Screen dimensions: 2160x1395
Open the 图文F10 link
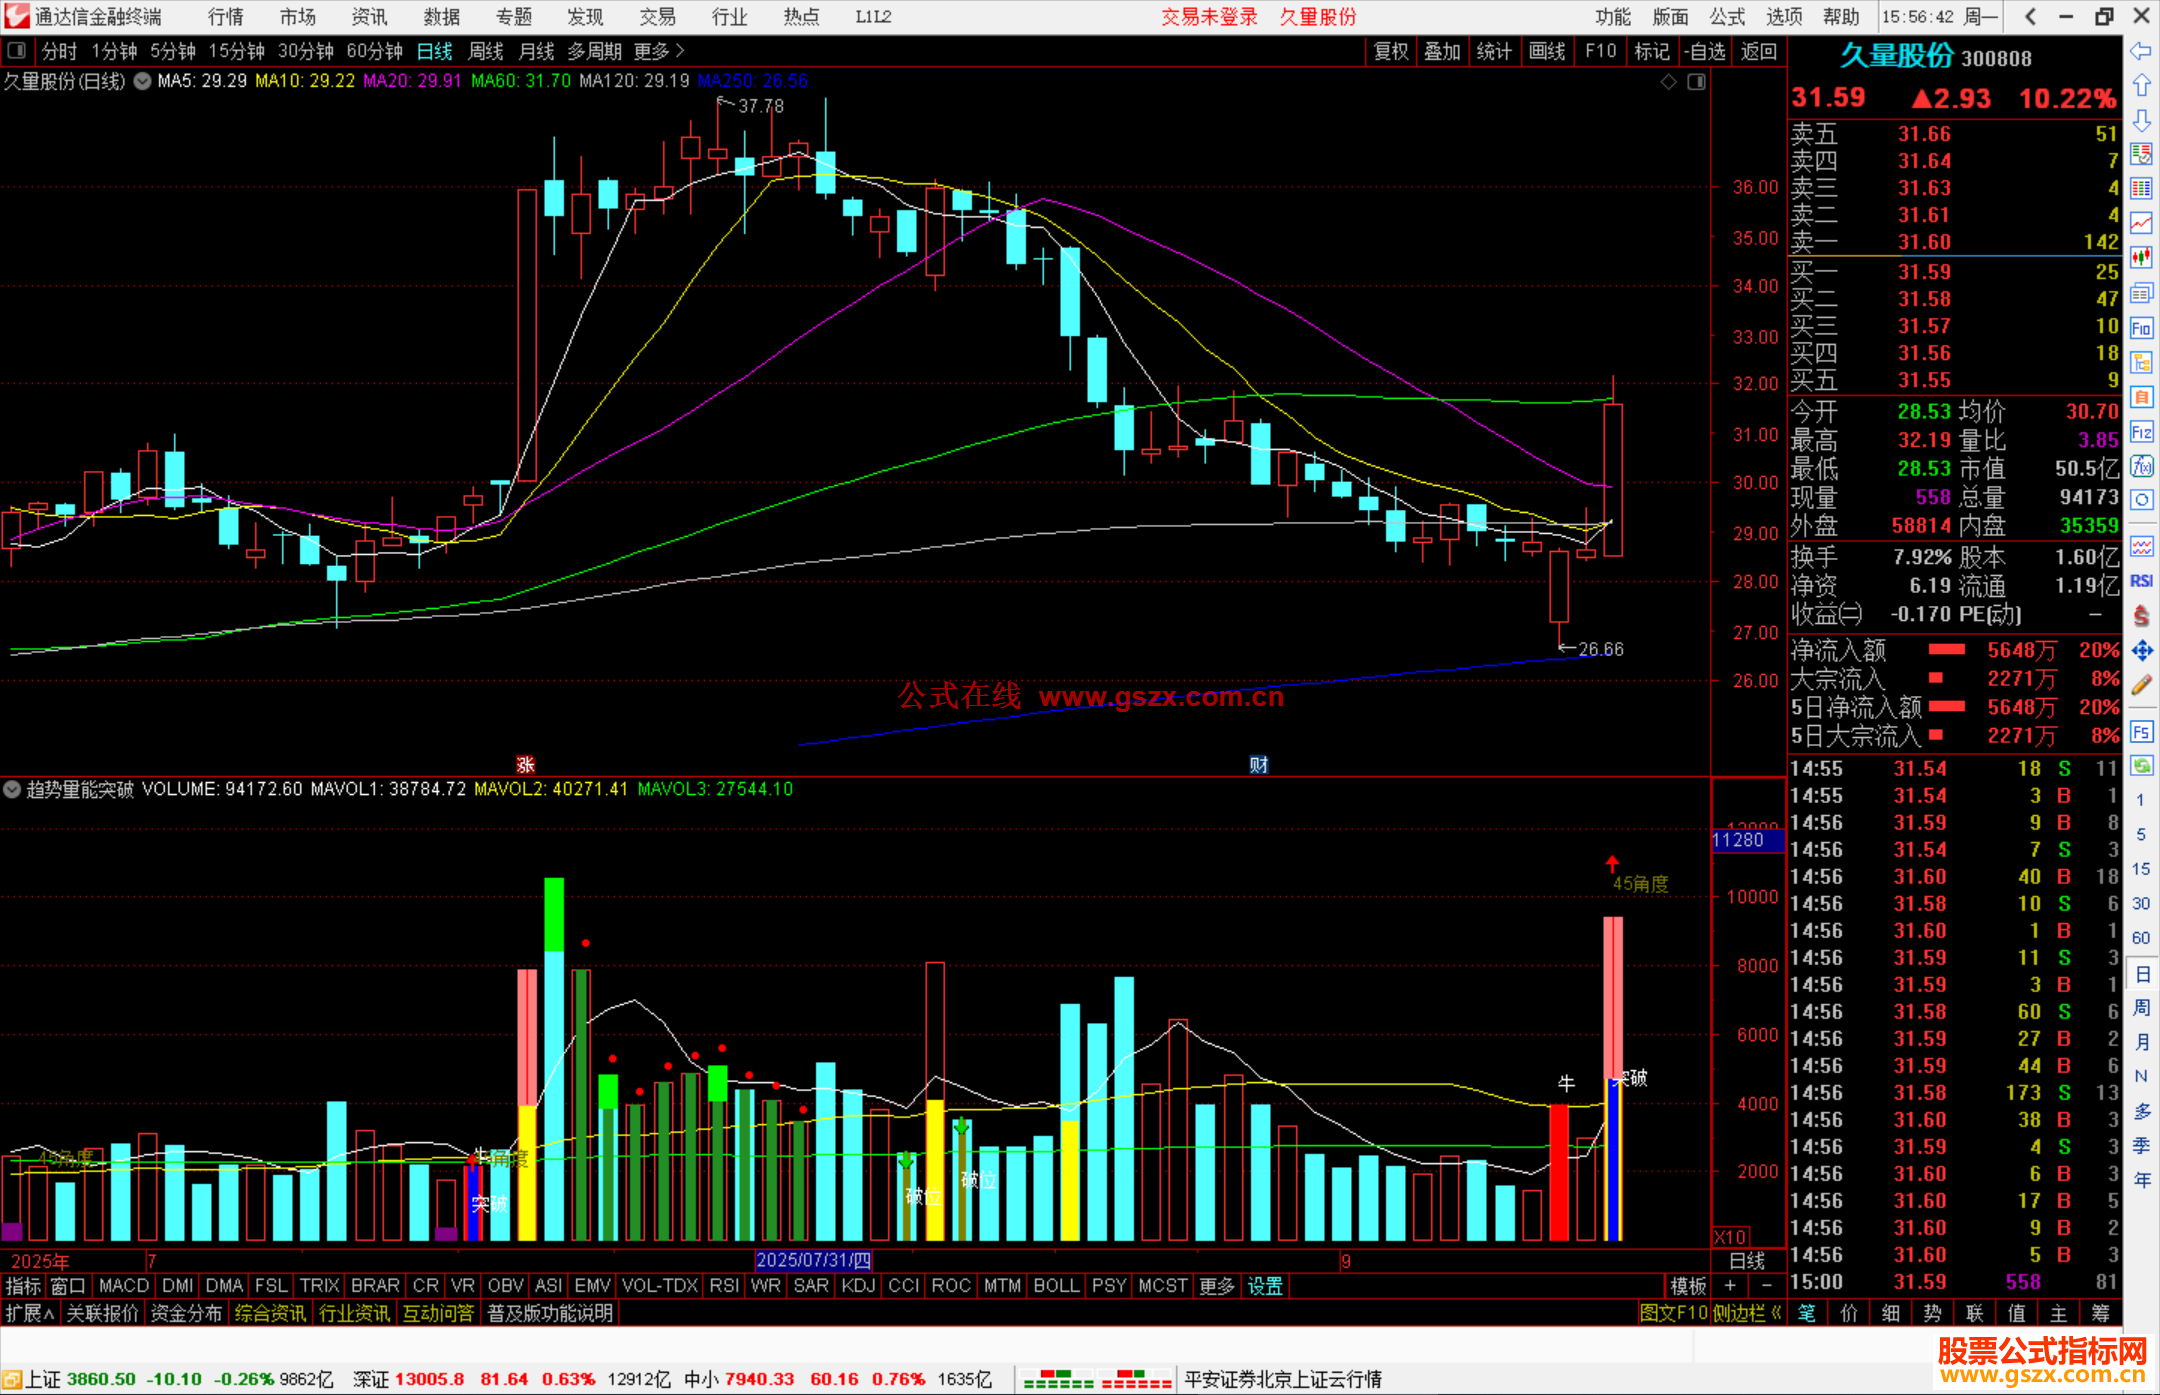click(x=1673, y=1313)
